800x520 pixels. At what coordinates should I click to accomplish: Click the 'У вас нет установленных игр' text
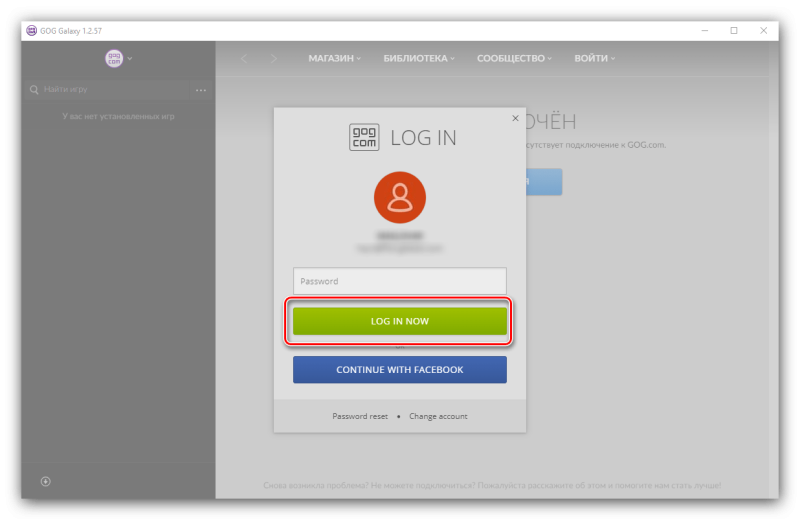coord(118,116)
